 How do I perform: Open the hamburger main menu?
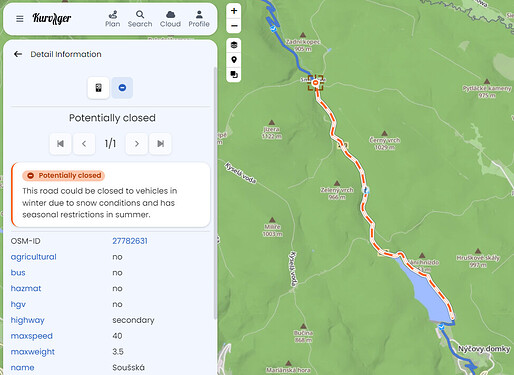click(20, 19)
